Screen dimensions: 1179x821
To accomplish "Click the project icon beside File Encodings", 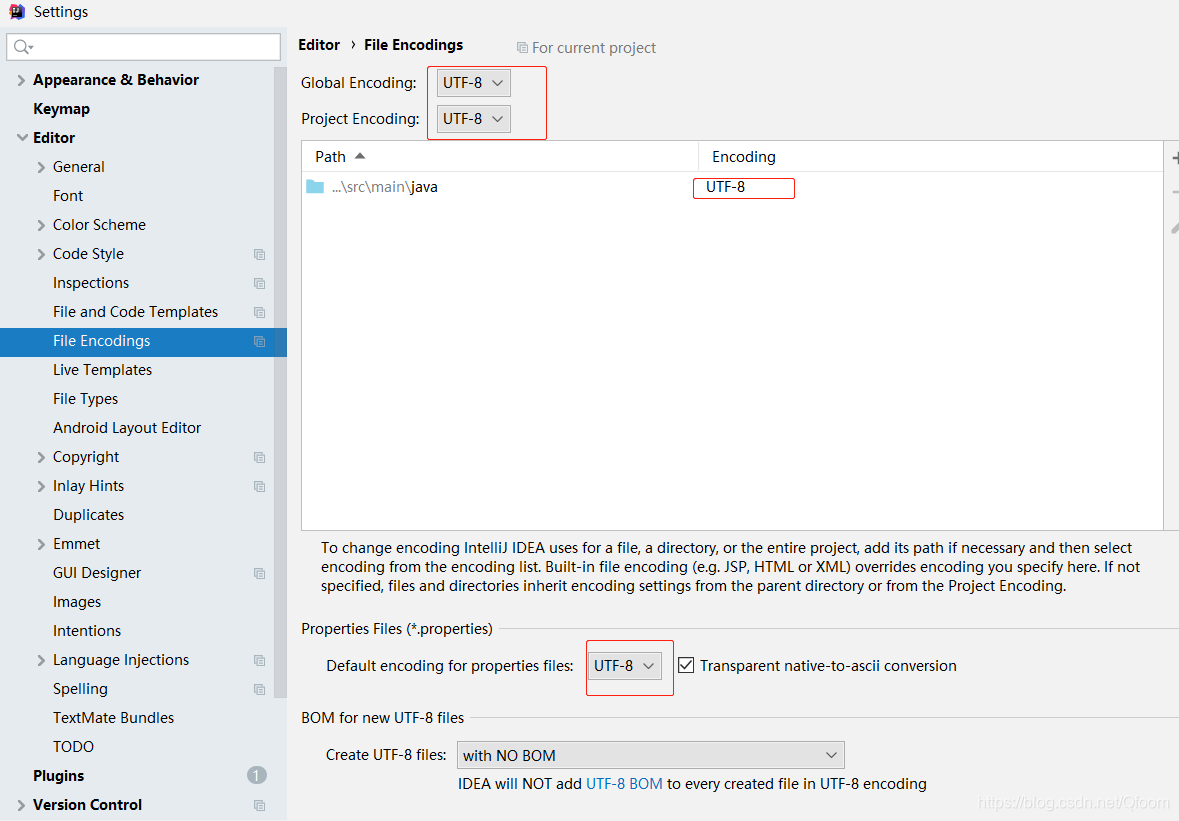I will [259, 341].
